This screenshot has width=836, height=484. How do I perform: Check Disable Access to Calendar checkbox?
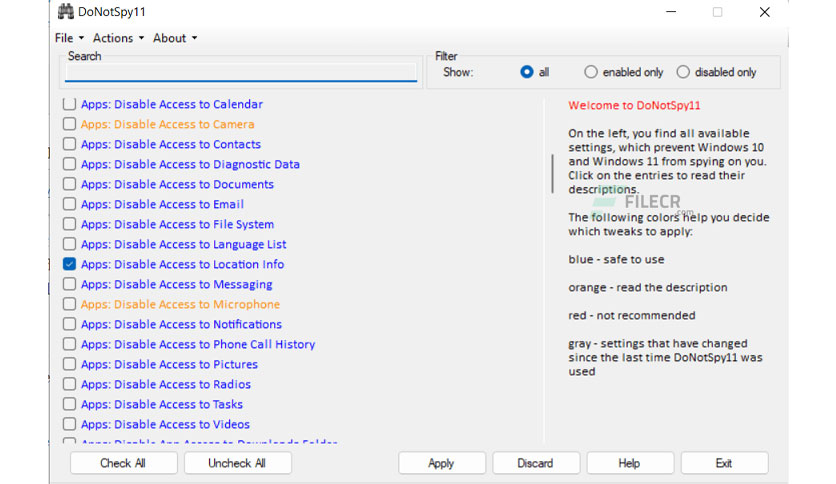[x=69, y=104]
